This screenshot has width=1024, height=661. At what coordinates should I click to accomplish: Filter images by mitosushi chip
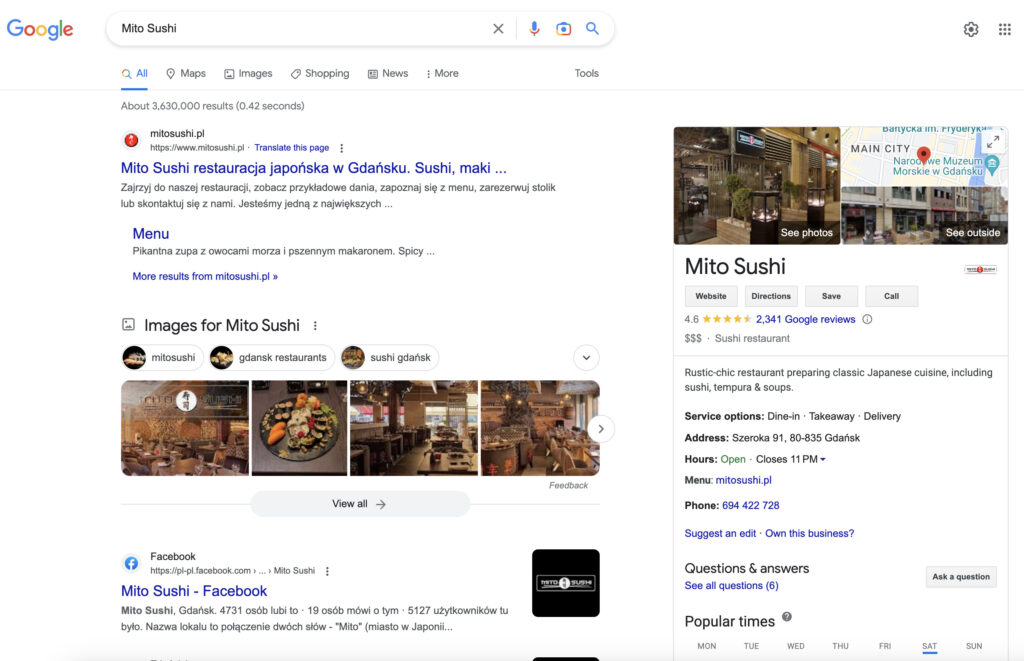tap(163, 357)
